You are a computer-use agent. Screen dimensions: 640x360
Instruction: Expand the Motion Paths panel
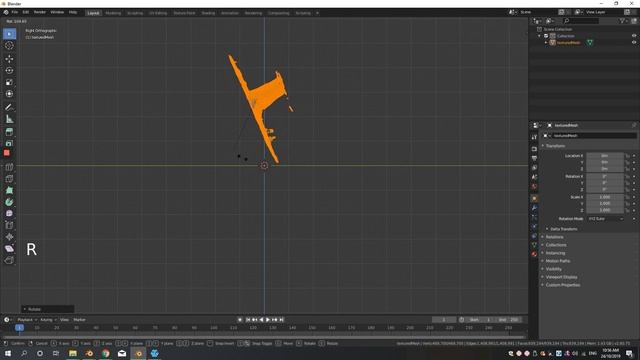pyautogui.click(x=558, y=261)
